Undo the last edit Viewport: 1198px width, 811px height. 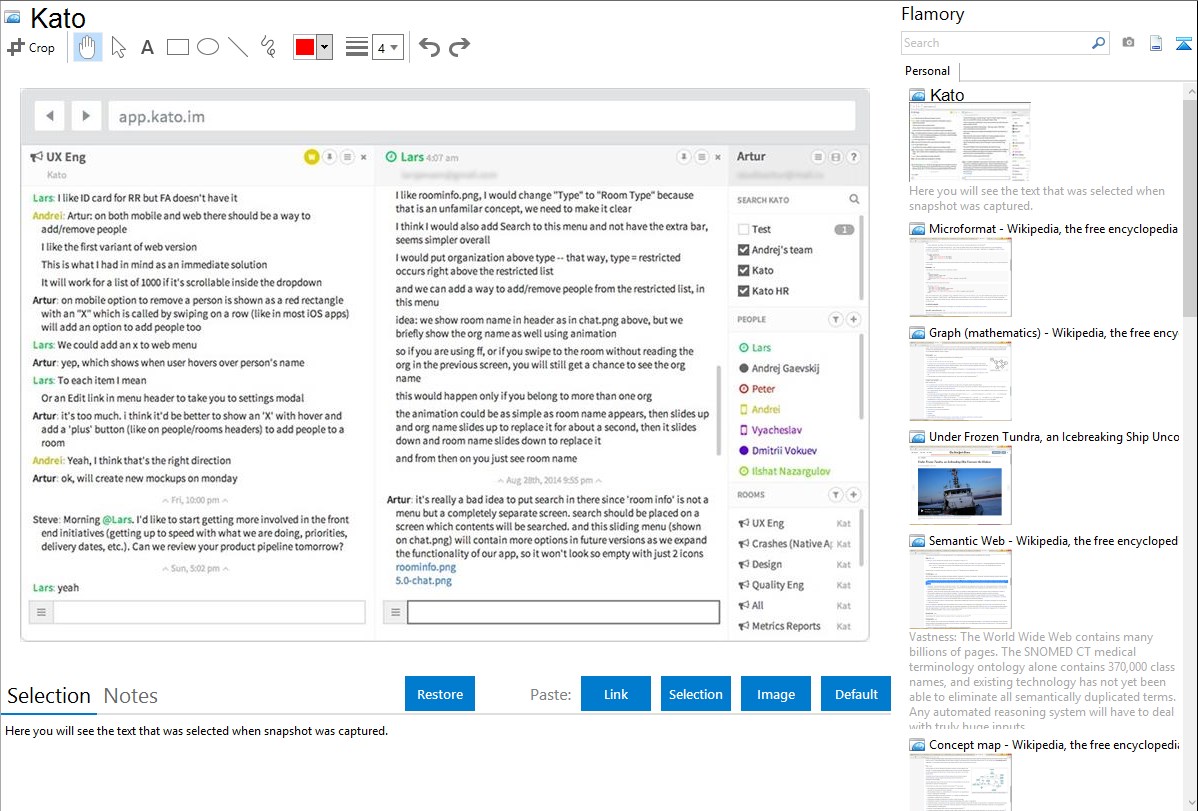[x=429, y=47]
